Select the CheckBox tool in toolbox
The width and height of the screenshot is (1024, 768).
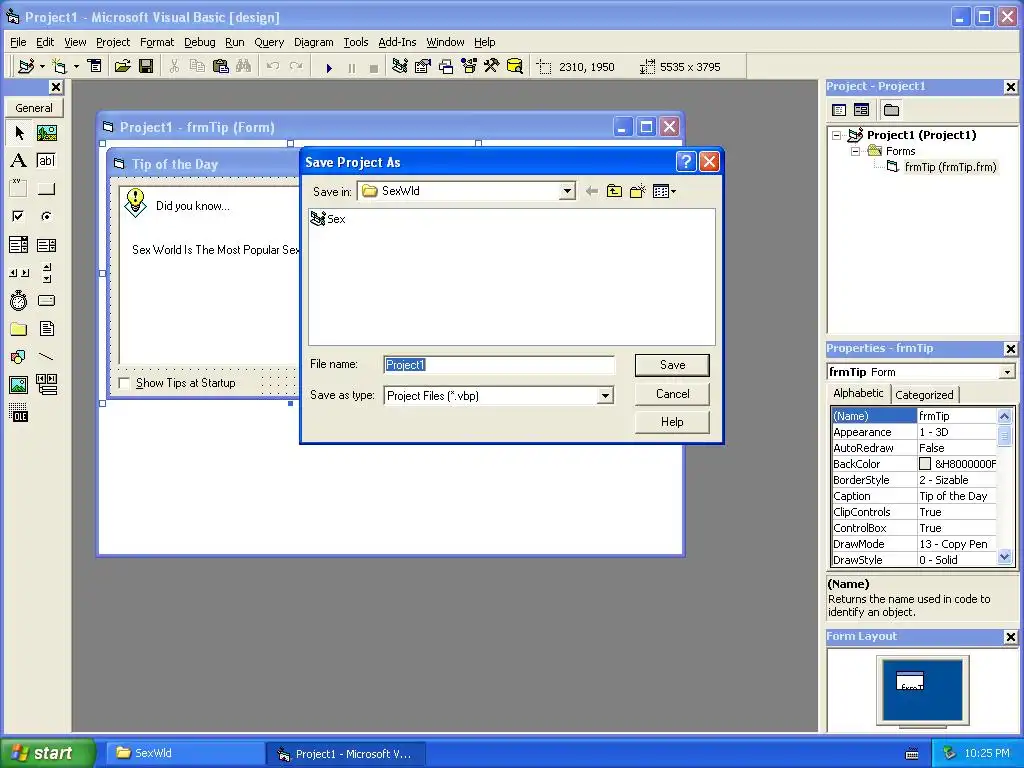[19, 216]
